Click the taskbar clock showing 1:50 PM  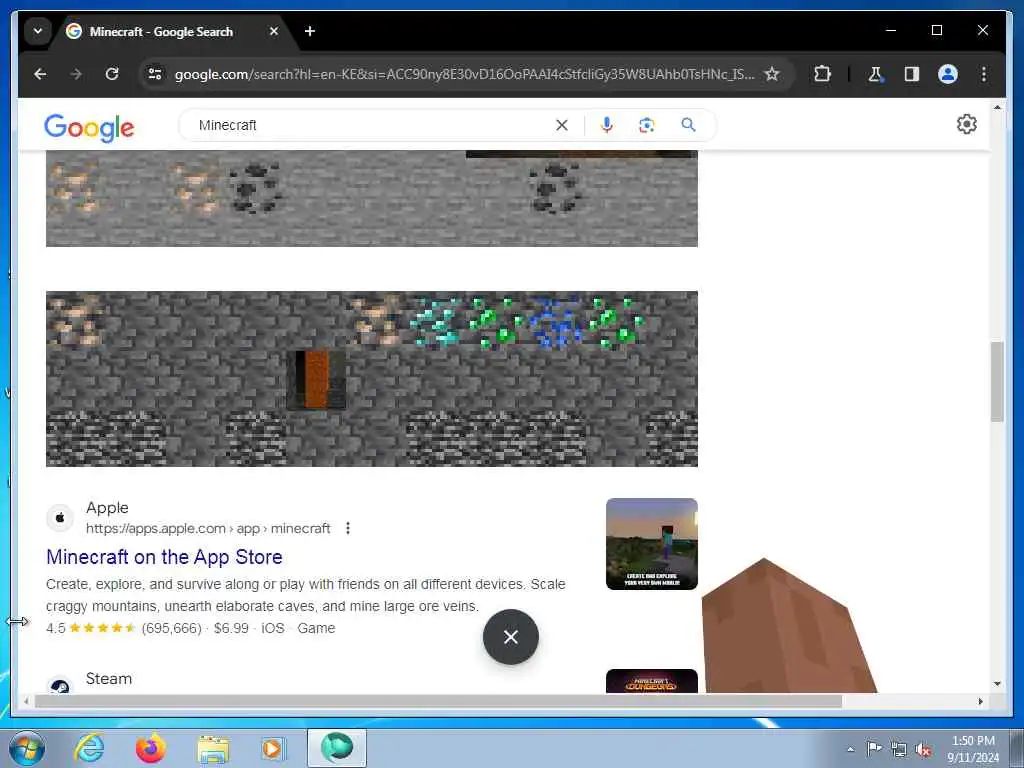(x=973, y=749)
